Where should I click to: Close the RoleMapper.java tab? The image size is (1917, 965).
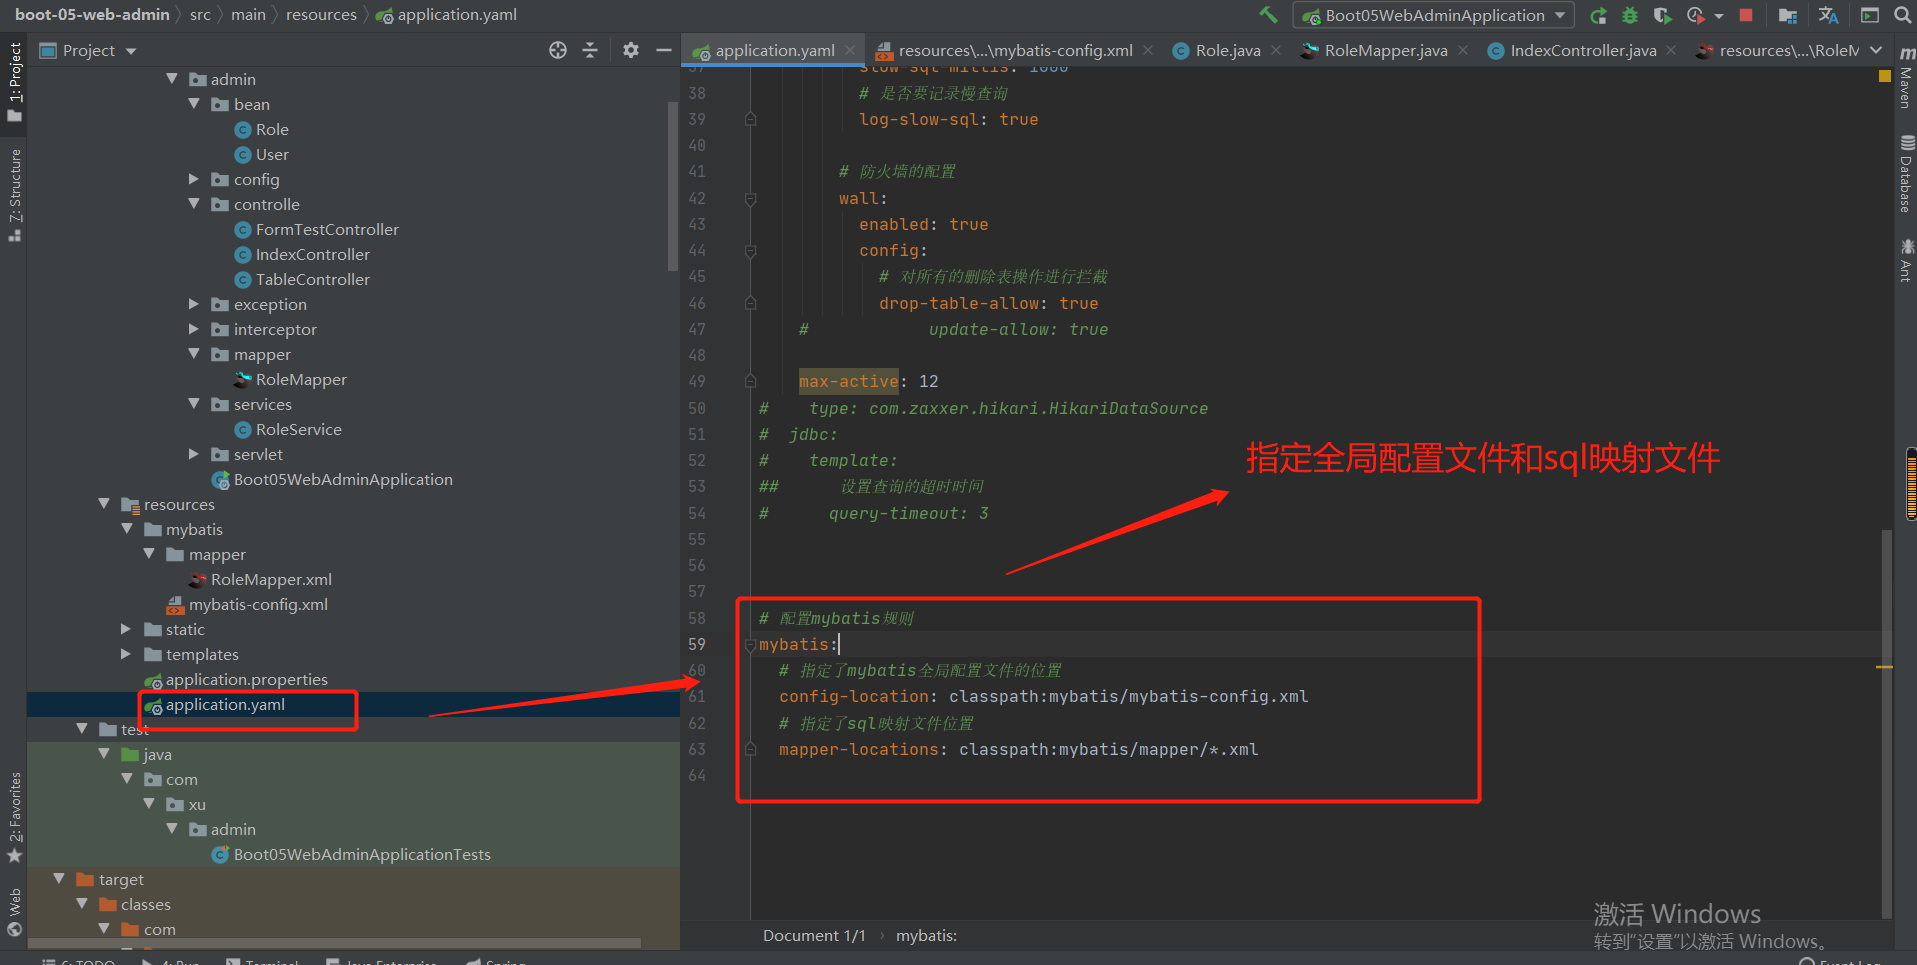pos(1463,50)
